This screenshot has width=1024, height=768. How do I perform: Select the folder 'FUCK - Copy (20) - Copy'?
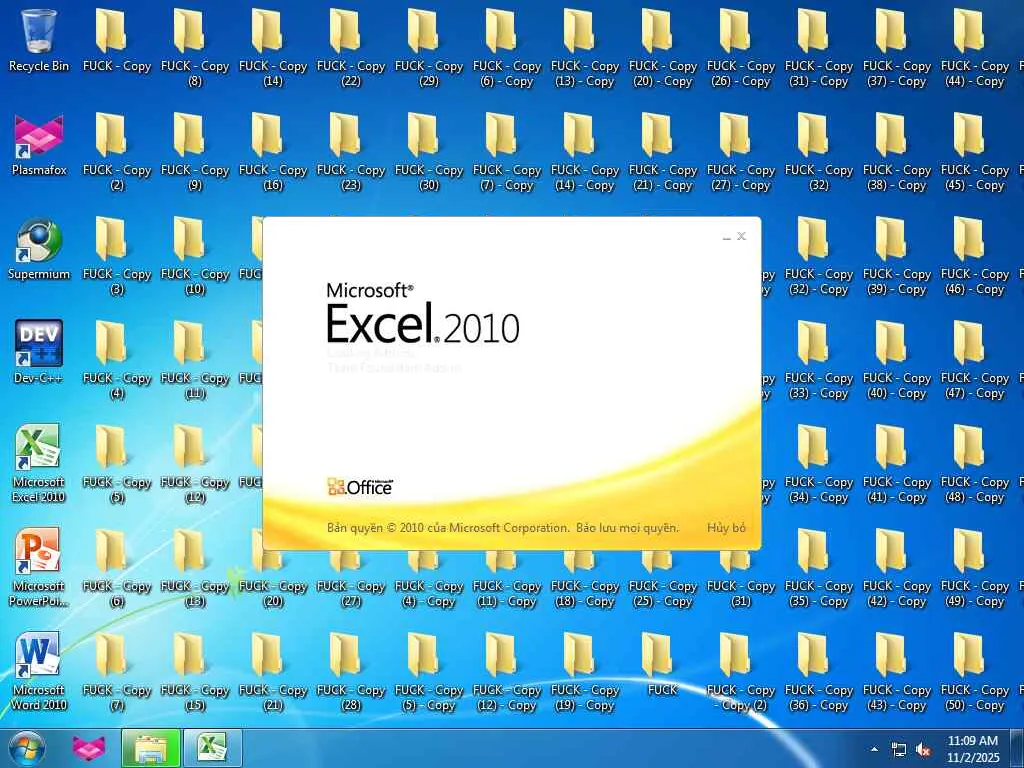pos(663,47)
